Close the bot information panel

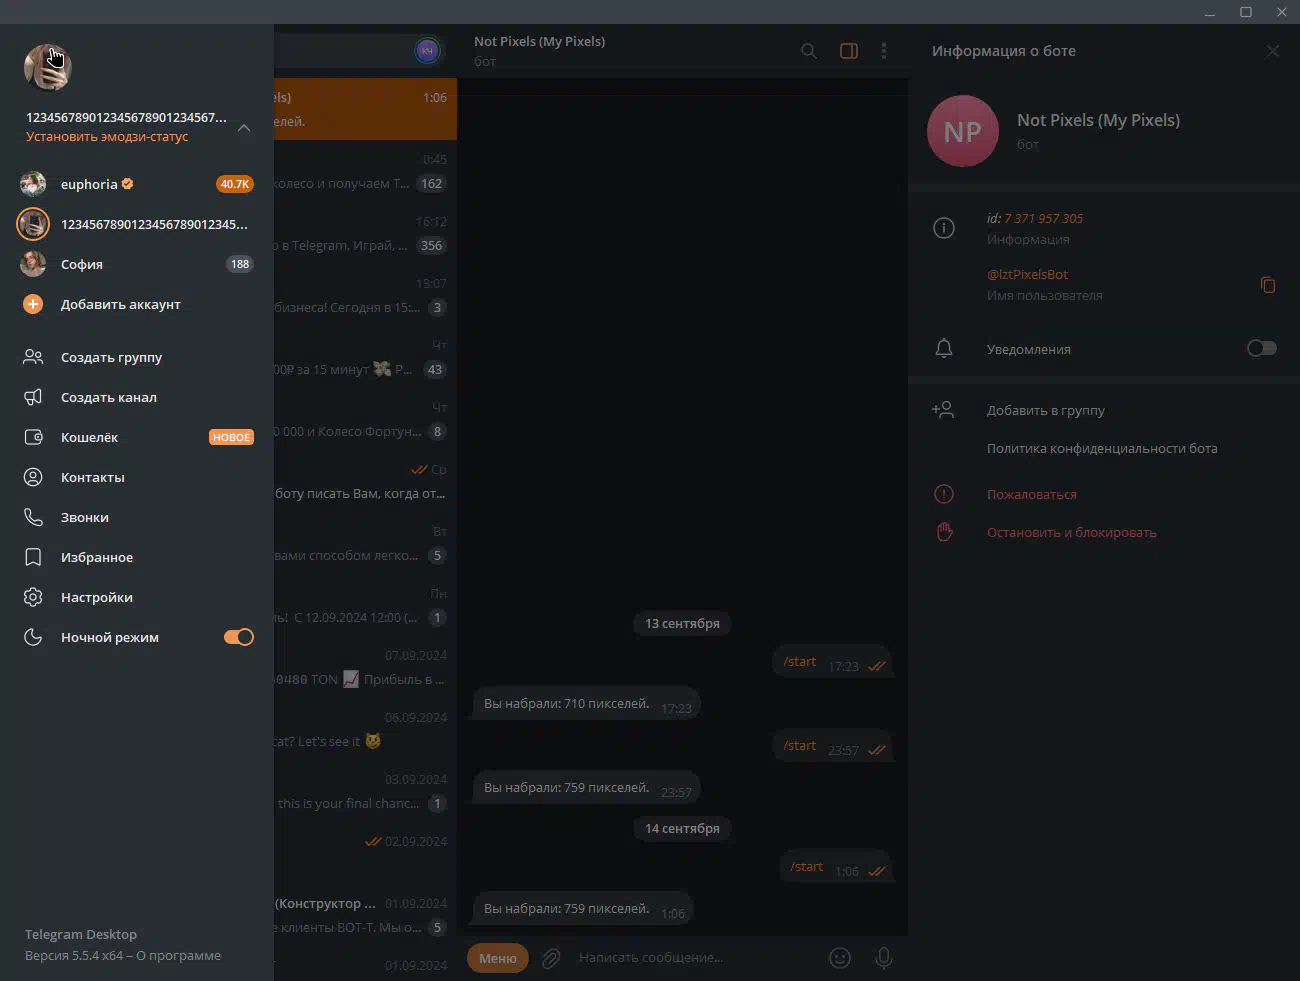coord(1272,51)
